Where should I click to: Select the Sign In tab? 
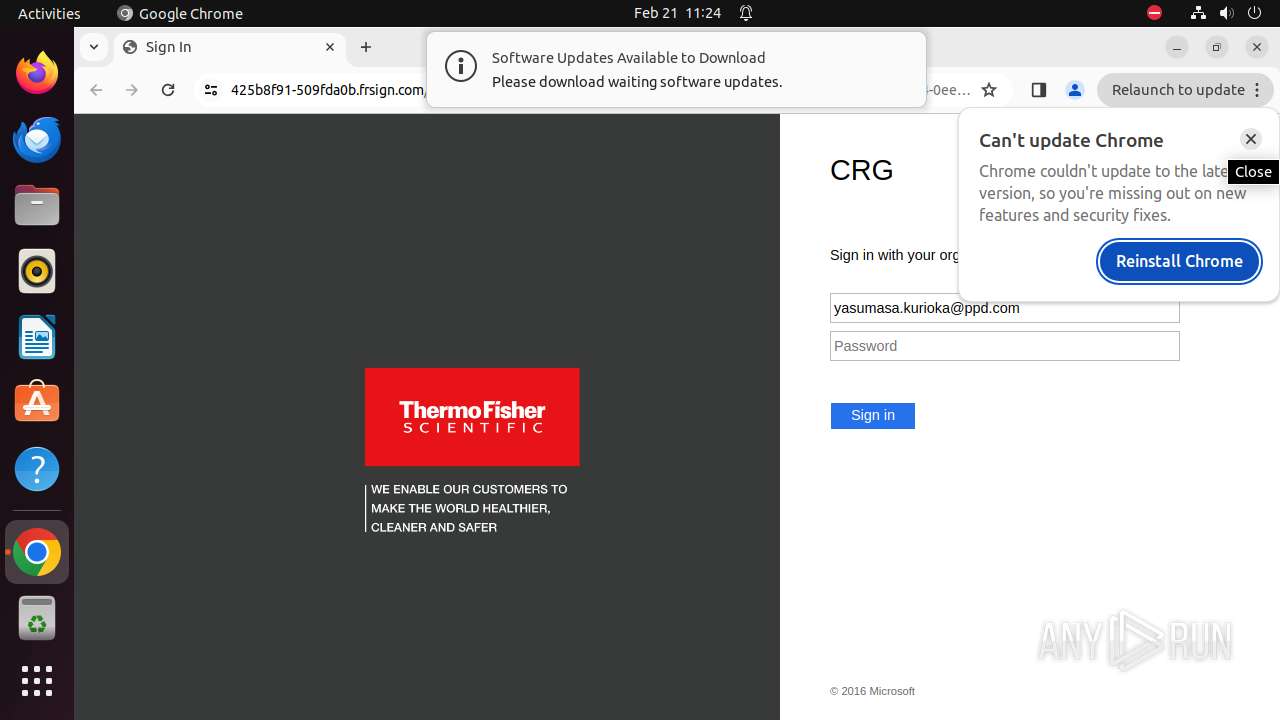(229, 47)
